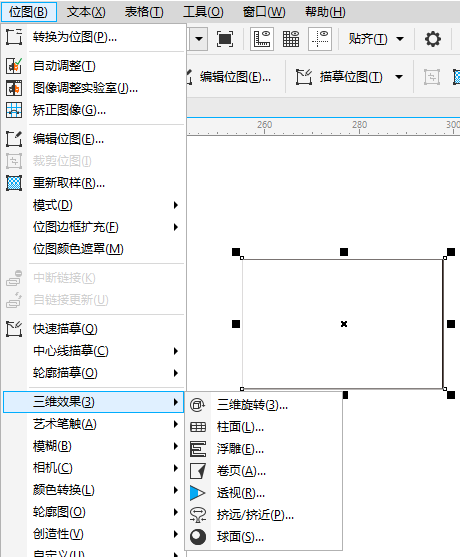This screenshot has width=460, height=557.
Task: Open the 位图(B) menu
Action: click(x=28, y=12)
